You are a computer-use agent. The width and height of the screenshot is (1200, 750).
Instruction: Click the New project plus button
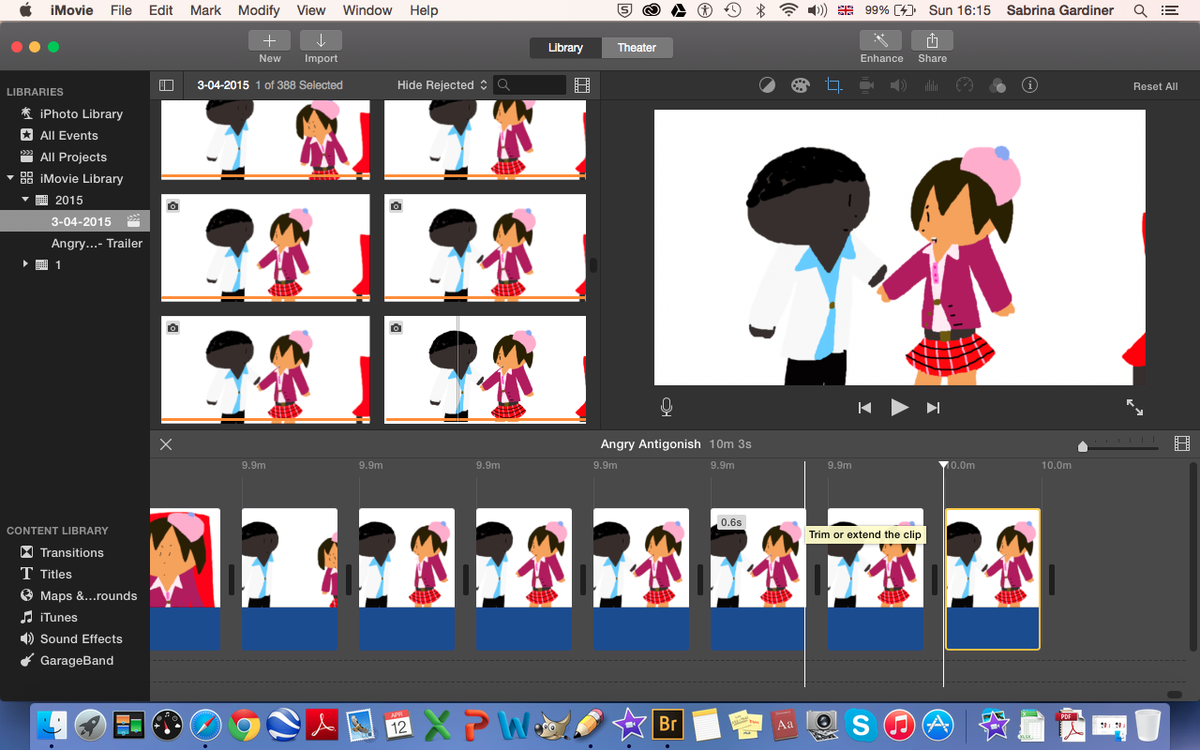(269, 40)
